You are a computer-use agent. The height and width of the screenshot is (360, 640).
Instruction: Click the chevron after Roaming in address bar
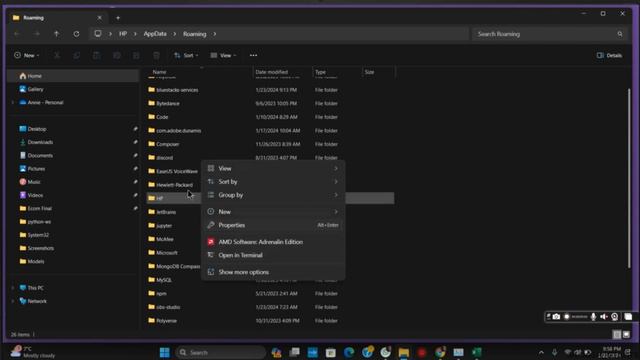tap(215, 34)
